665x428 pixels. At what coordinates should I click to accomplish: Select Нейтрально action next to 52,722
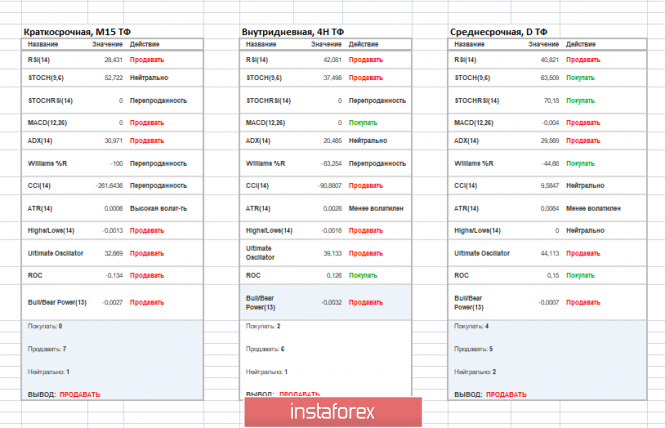coord(149,78)
